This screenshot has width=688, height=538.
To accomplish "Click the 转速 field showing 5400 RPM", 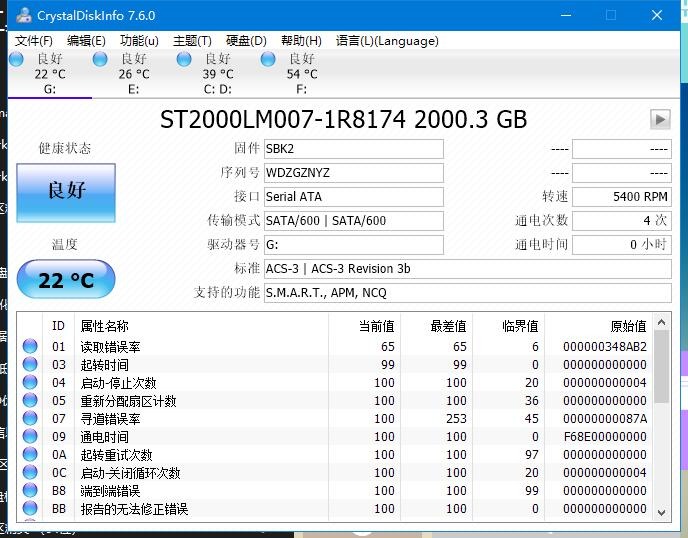I will pyautogui.click(x=622, y=197).
